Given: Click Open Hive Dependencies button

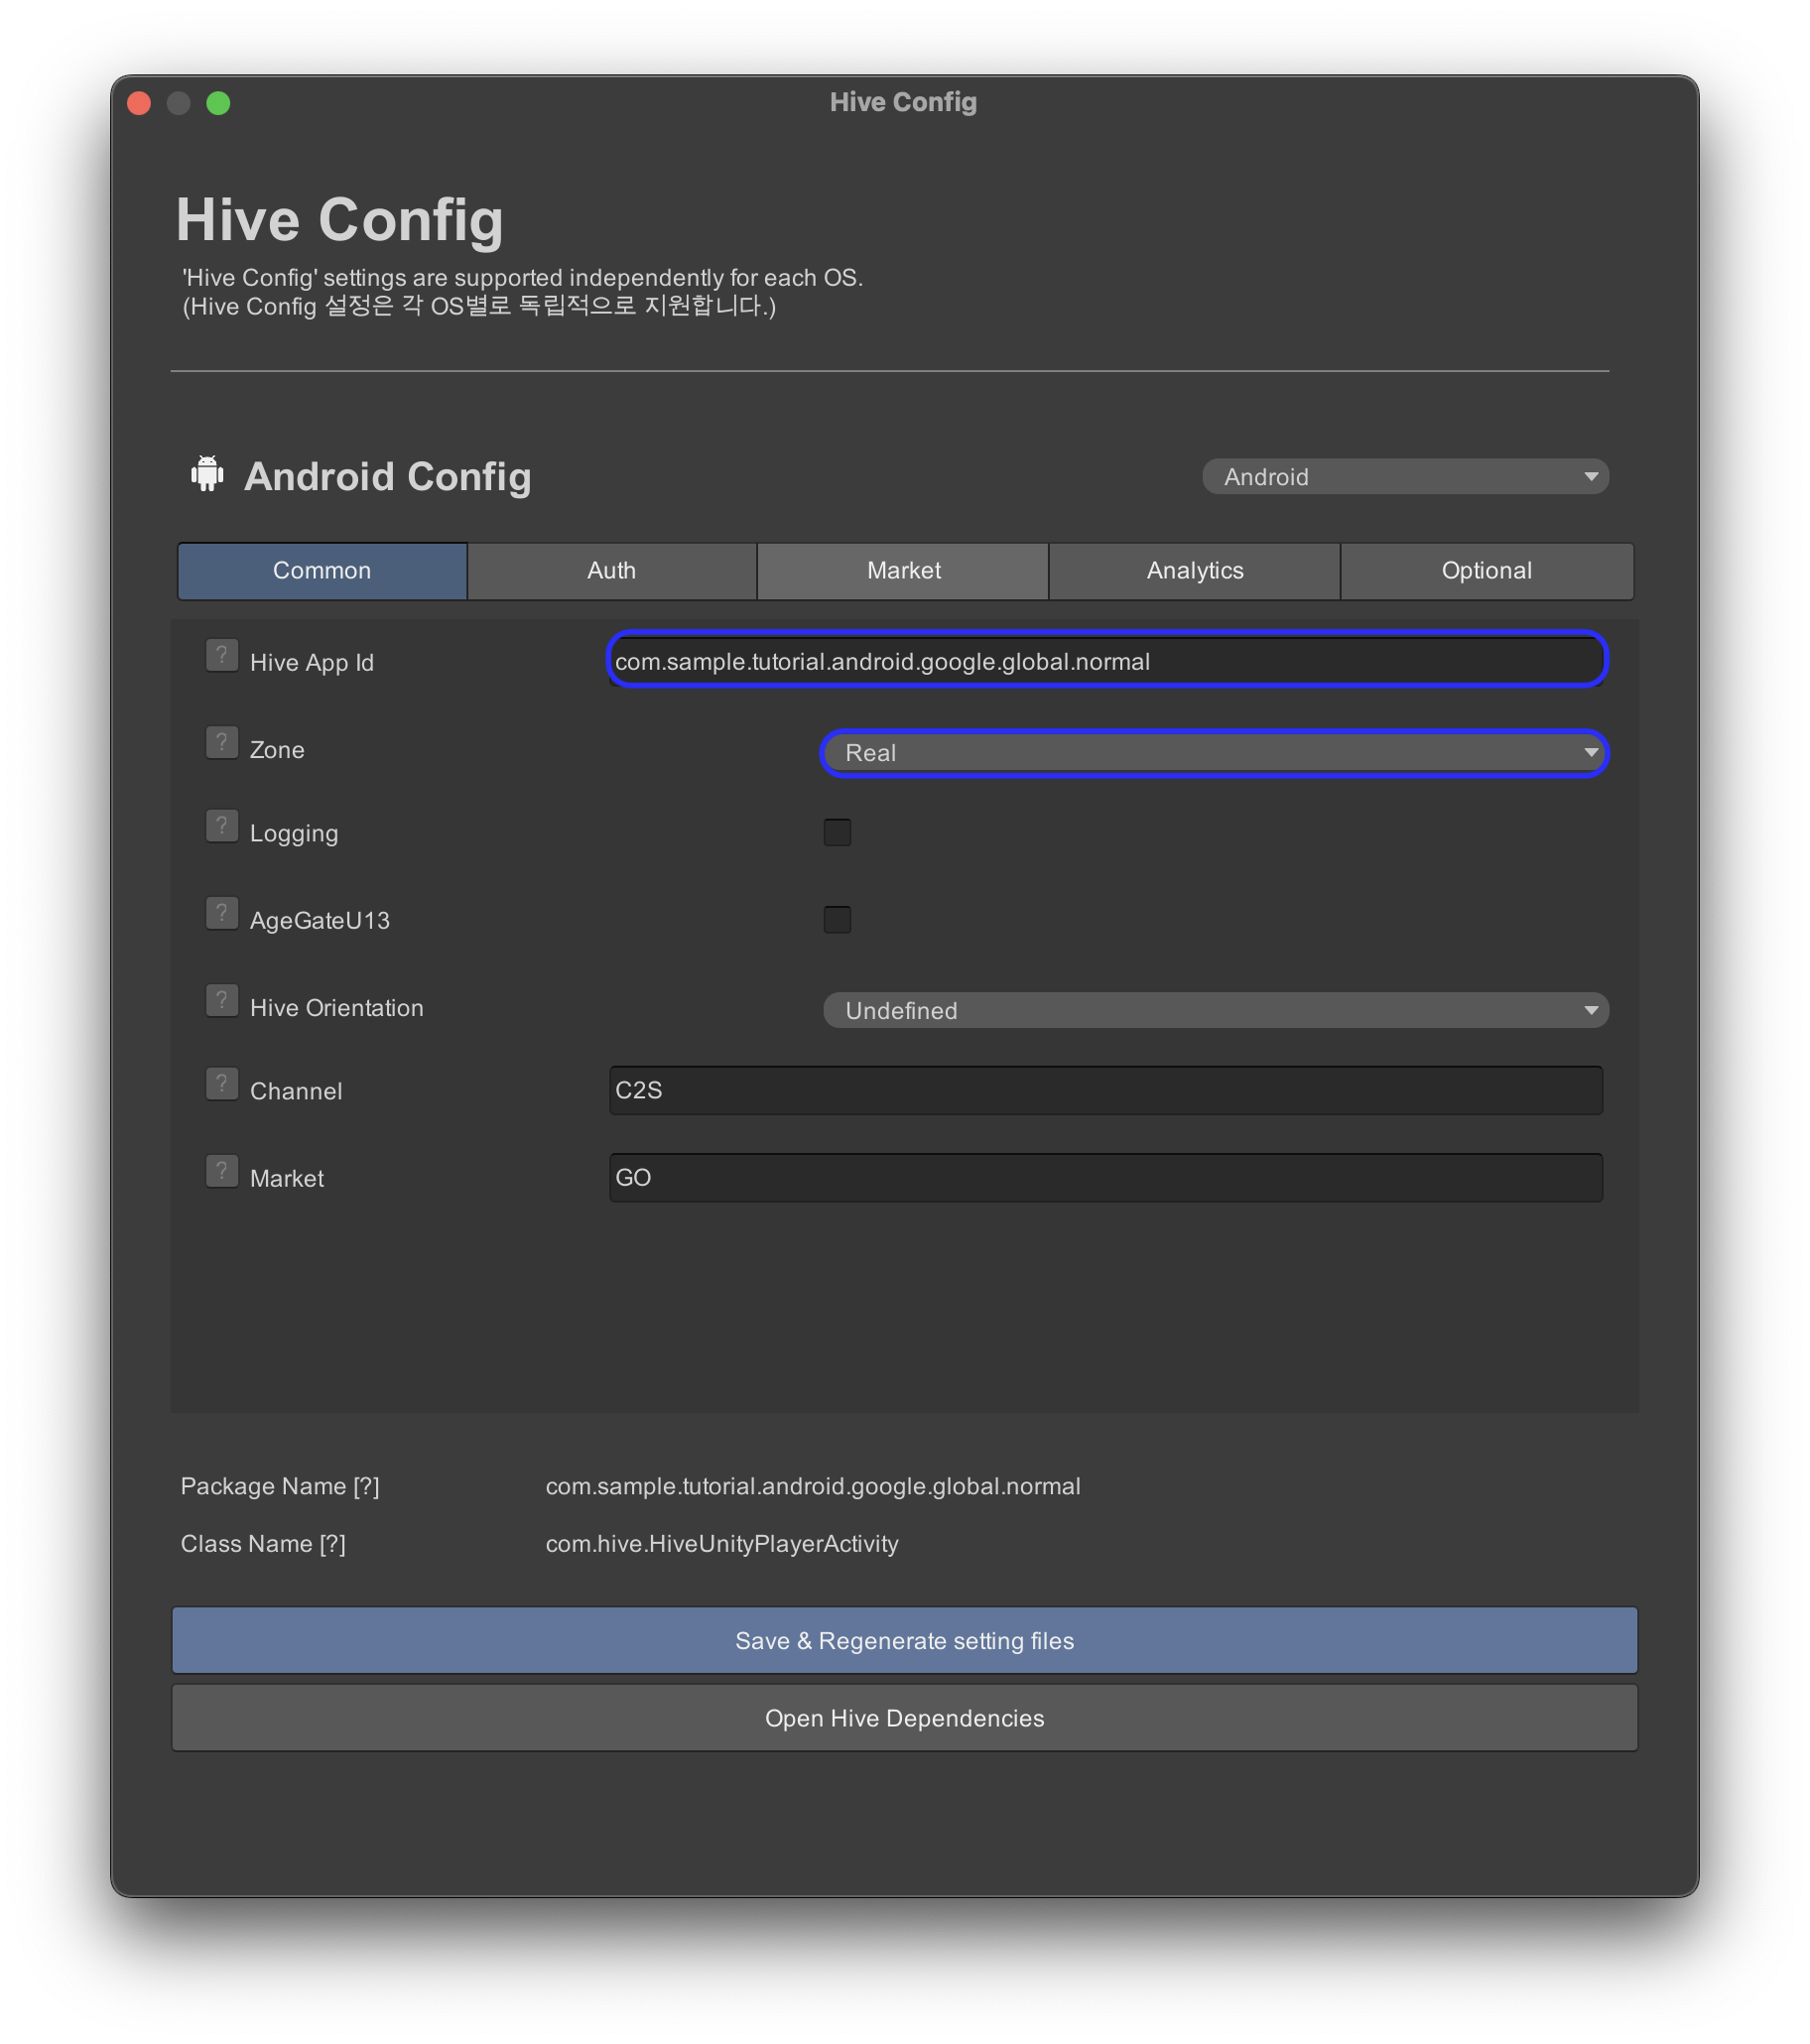Looking at the screenshot, I should coord(904,1718).
